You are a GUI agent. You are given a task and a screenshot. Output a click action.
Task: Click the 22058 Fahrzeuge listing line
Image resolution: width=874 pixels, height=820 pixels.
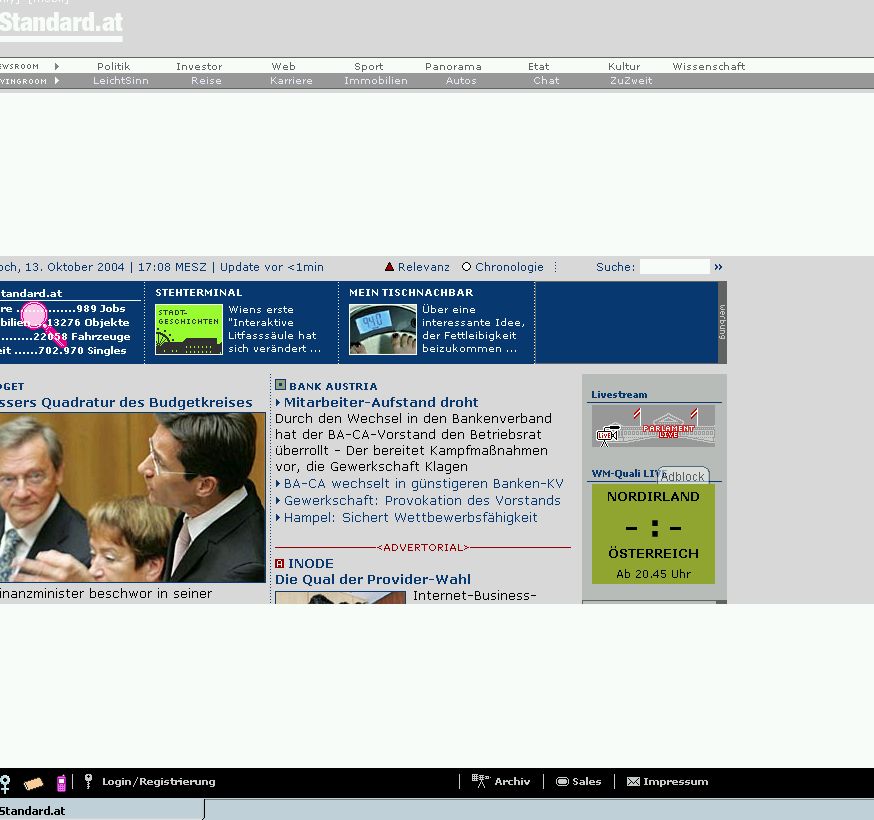(65, 336)
